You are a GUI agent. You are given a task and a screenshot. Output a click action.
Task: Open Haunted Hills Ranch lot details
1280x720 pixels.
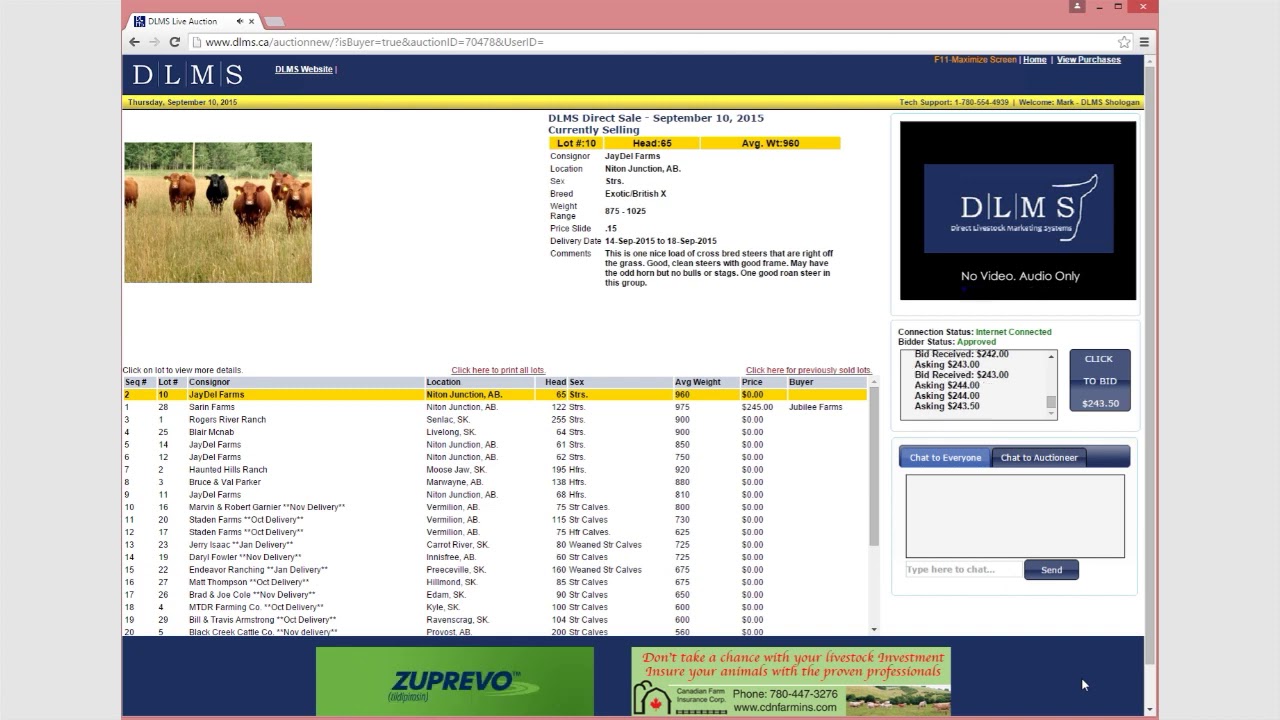point(495,470)
